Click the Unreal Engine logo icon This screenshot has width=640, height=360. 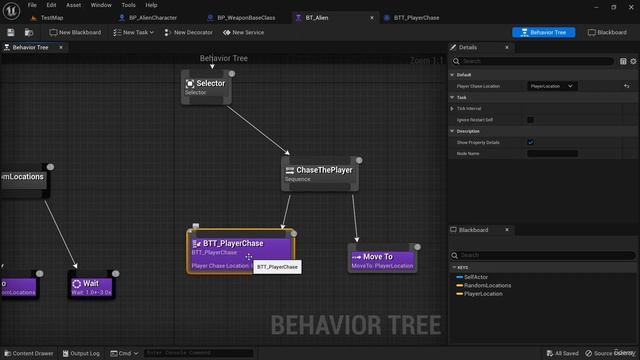[11, 11]
